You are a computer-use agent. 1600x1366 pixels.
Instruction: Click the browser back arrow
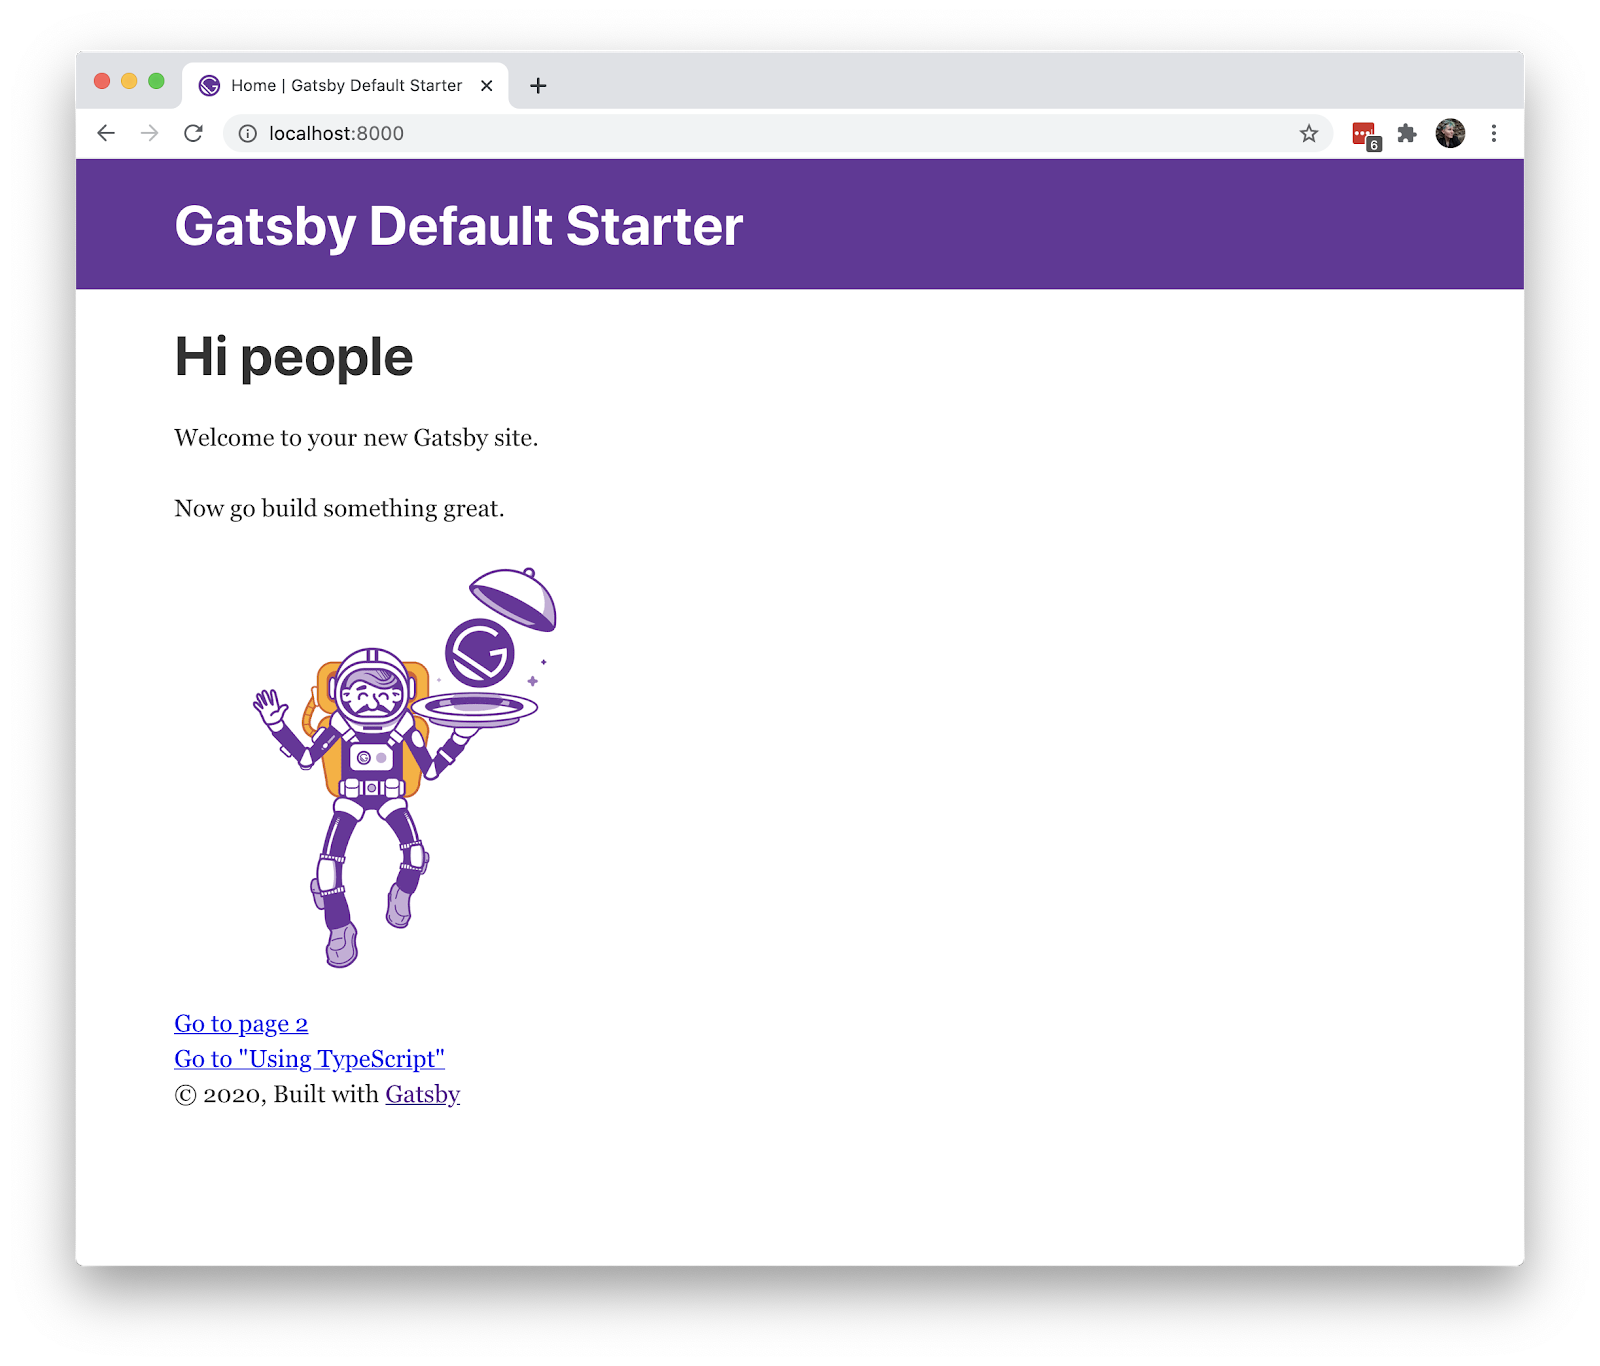point(106,133)
